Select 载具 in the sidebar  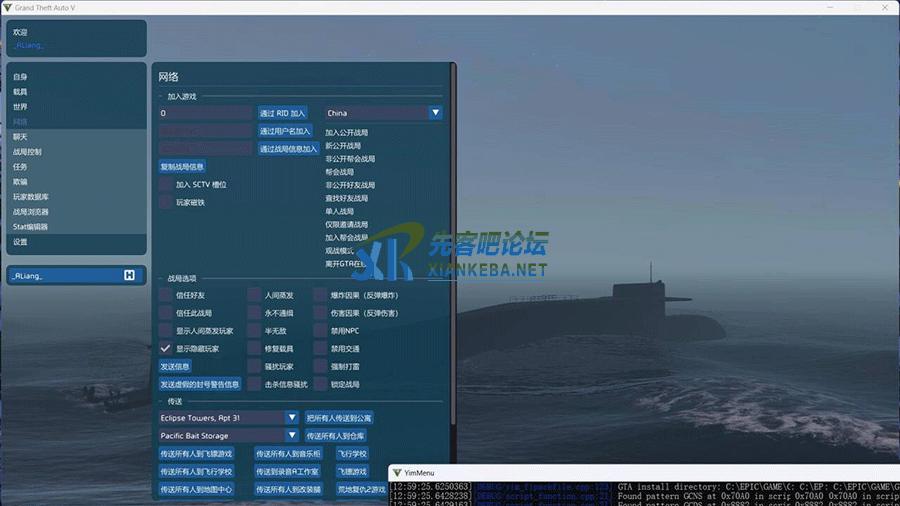pyautogui.click(x=20, y=92)
